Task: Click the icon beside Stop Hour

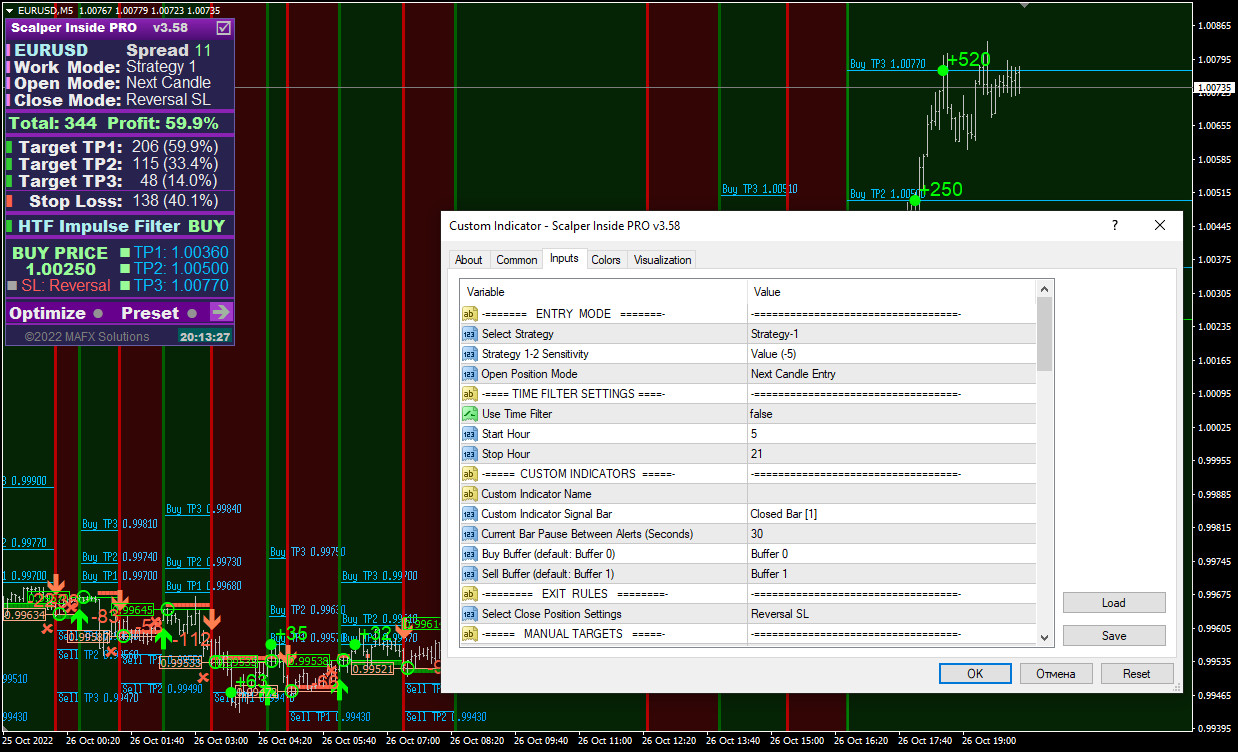Action: coord(469,454)
